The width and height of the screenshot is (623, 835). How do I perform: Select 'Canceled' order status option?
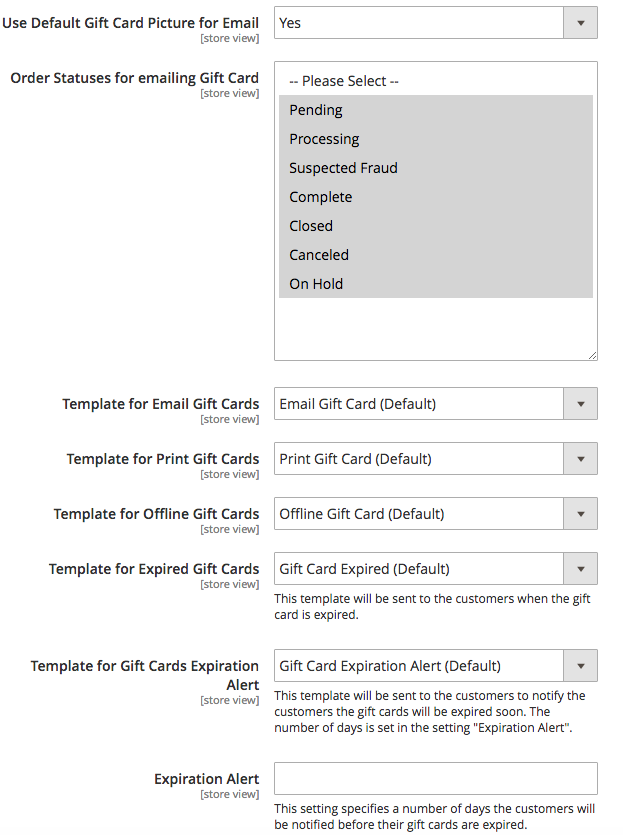coord(436,255)
